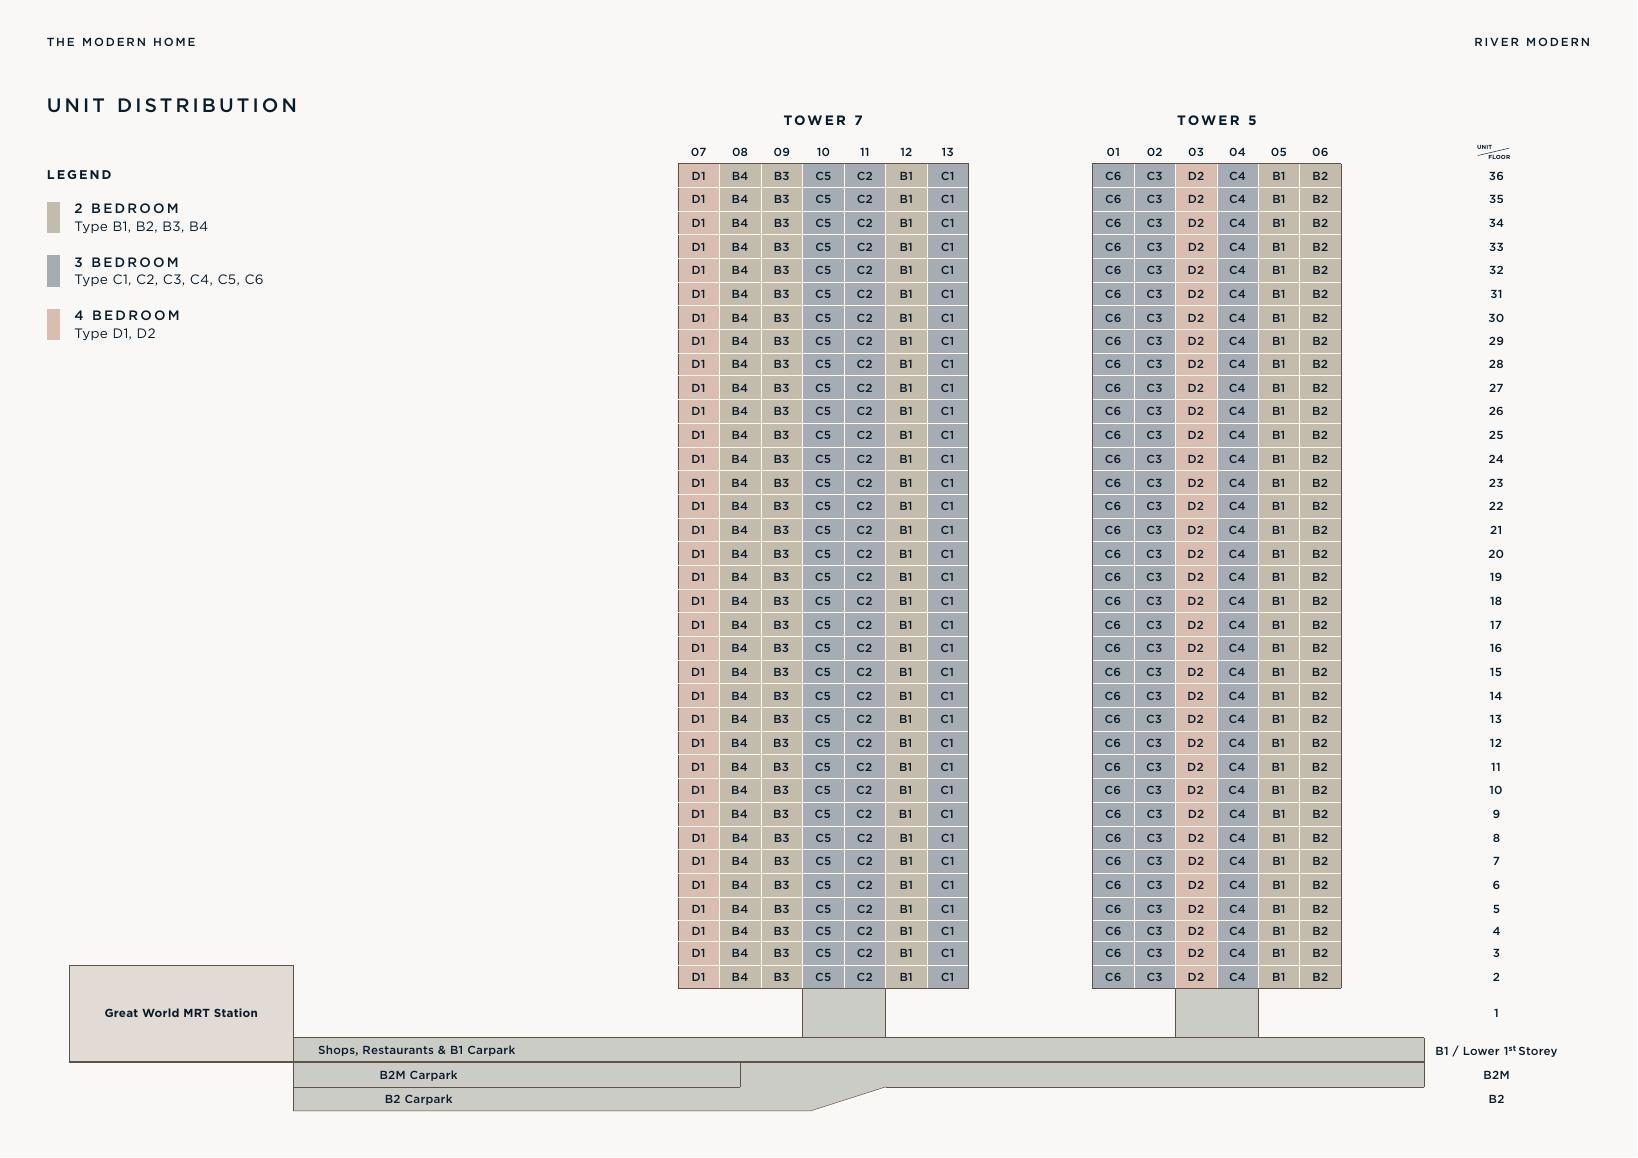Click the TOWER 5 title

click(1216, 120)
